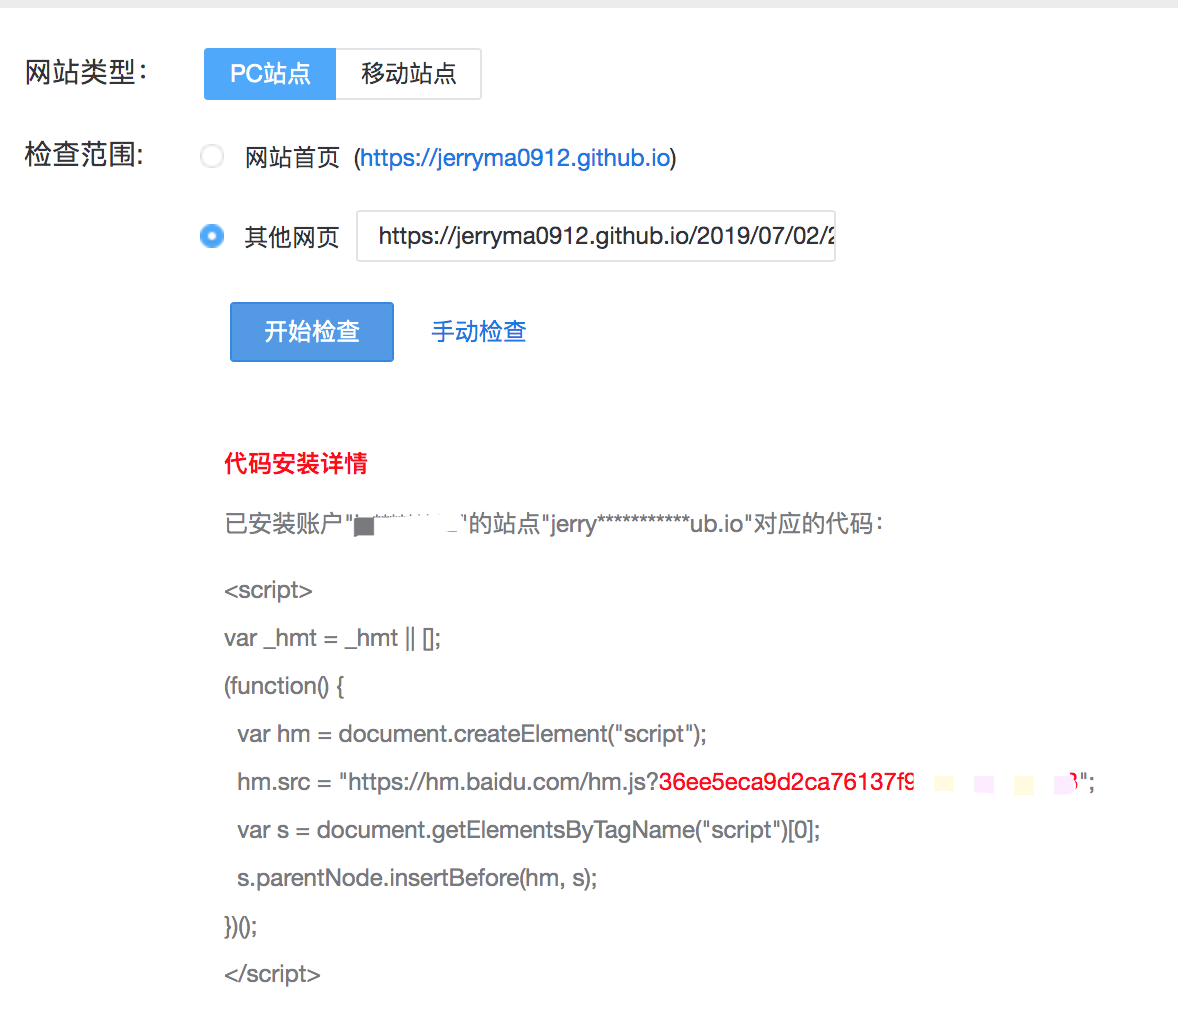Click the other-page URL input field
1178x1034 pixels.
(596, 236)
